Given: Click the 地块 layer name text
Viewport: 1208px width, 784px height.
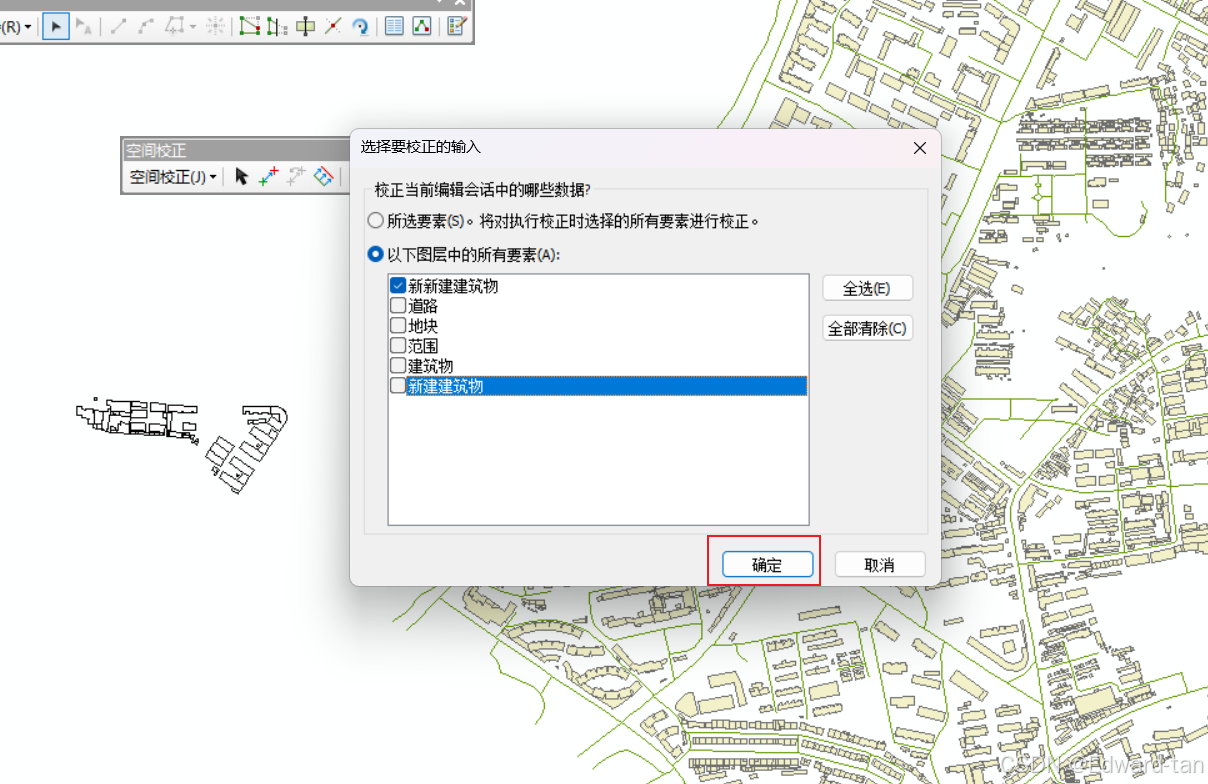Looking at the screenshot, I should [423, 326].
